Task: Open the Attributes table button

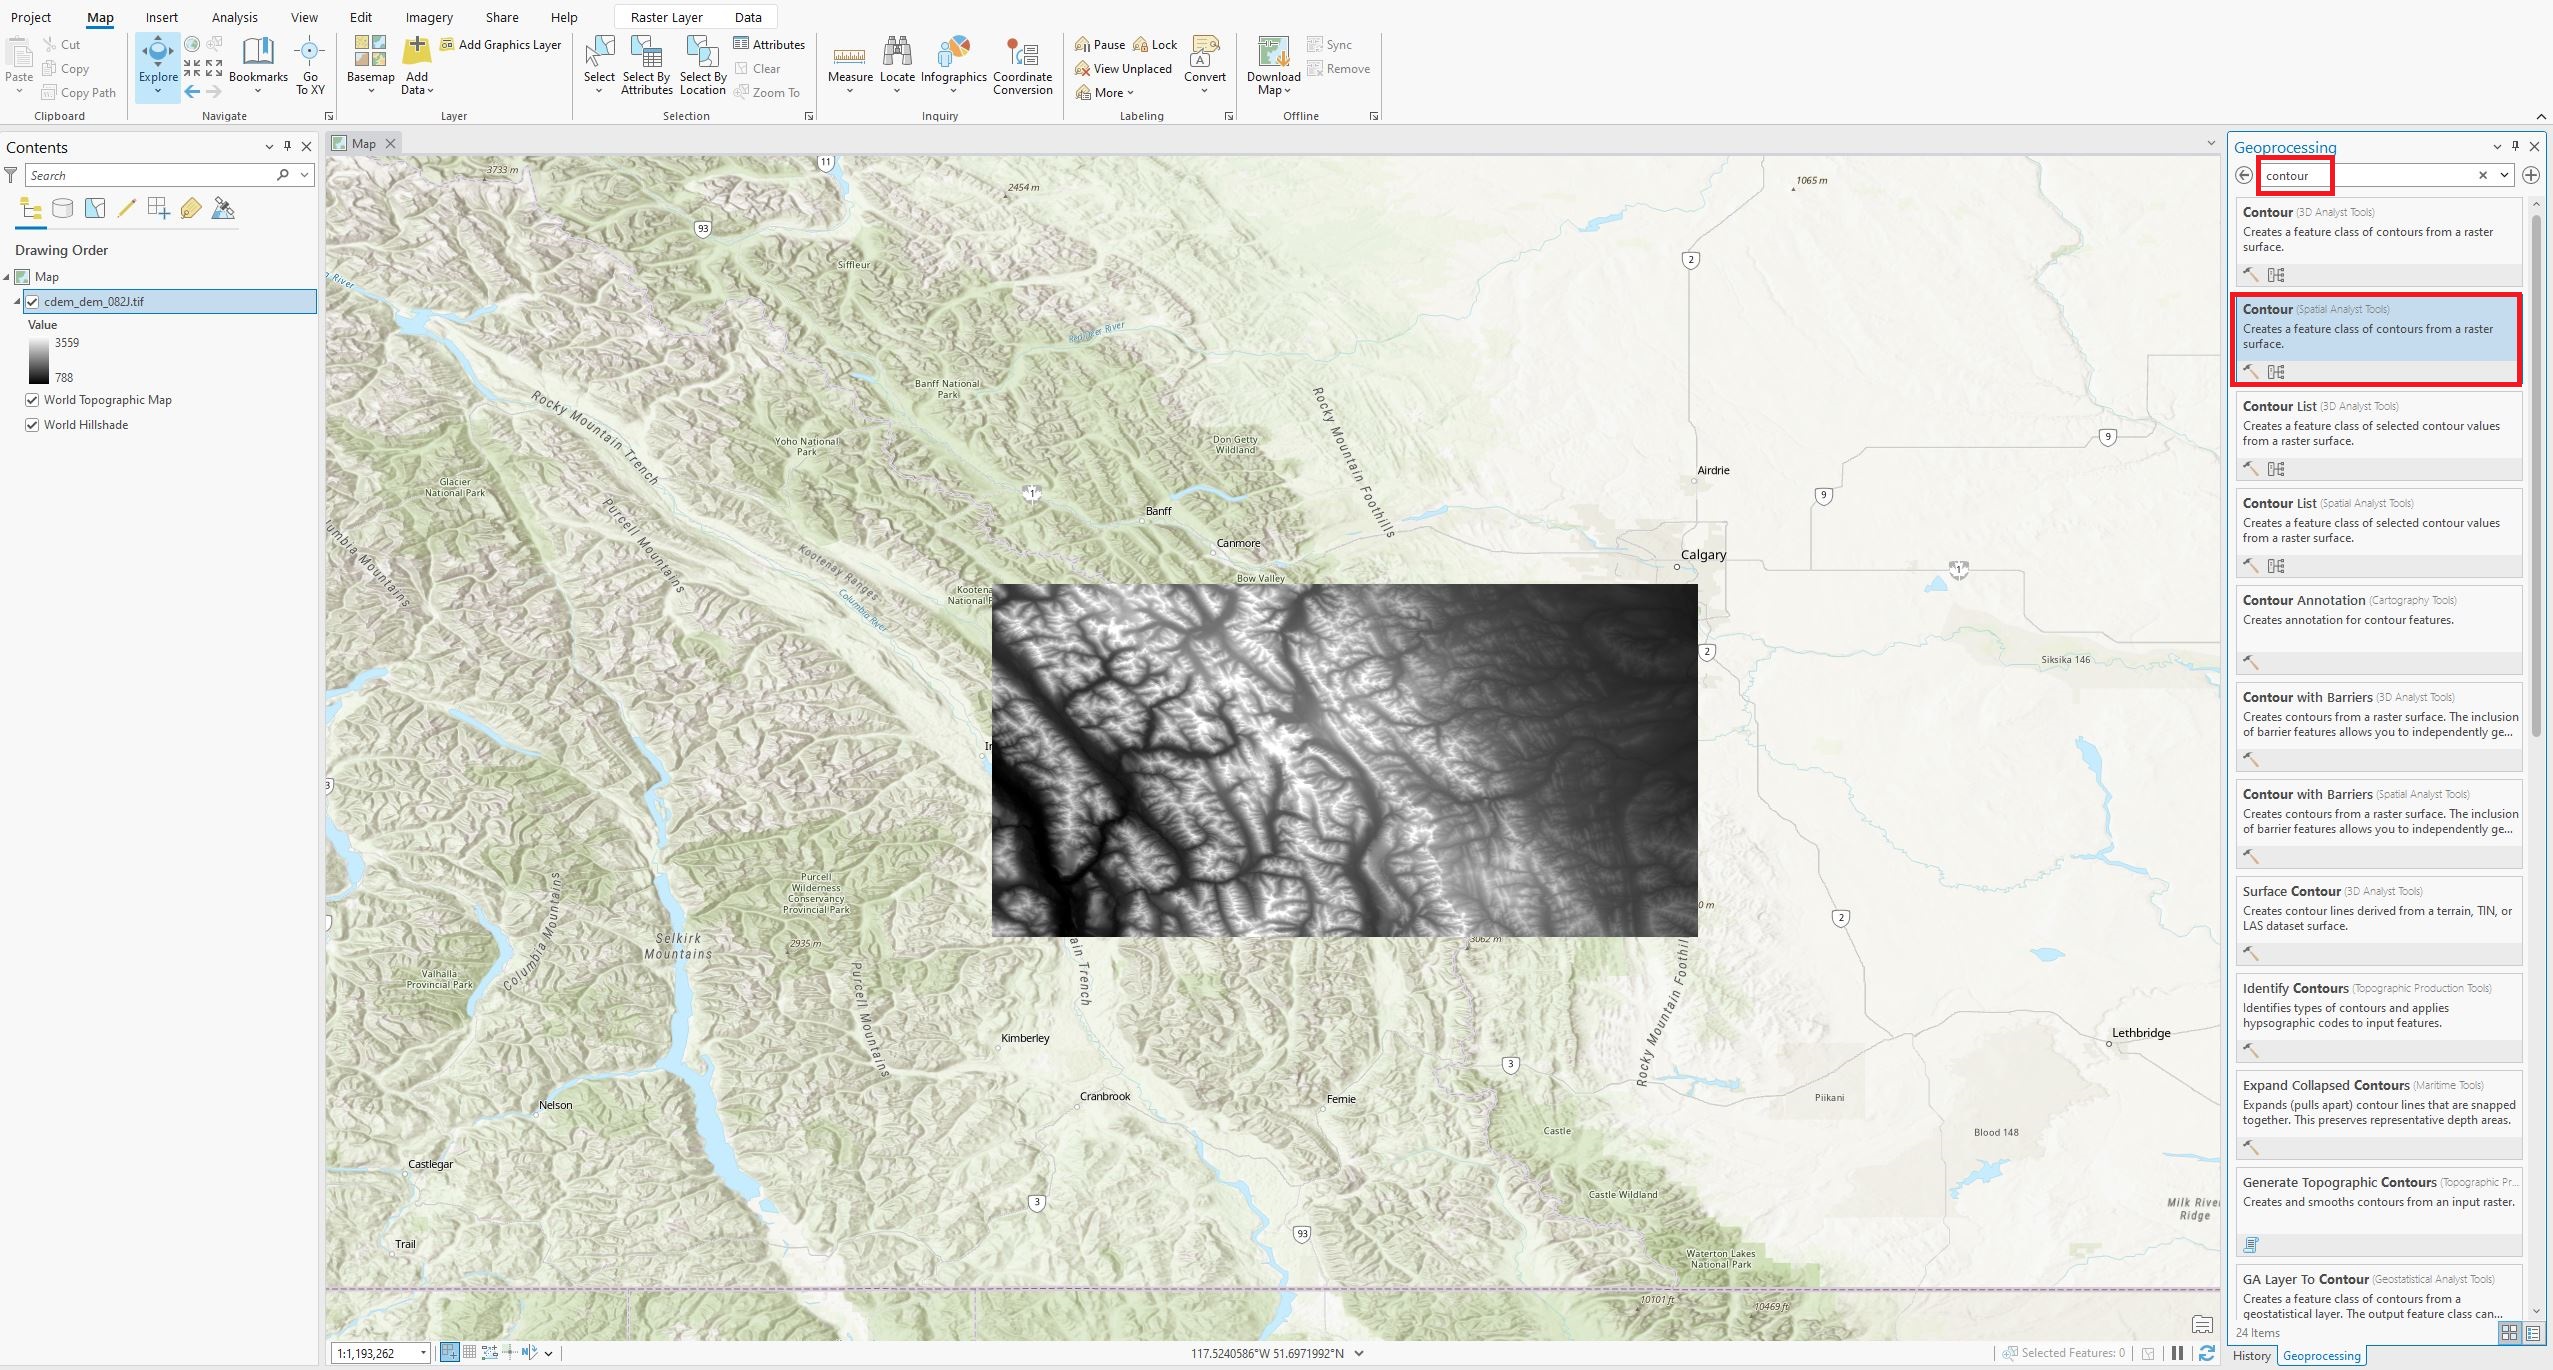Action: tap(769, 45)
